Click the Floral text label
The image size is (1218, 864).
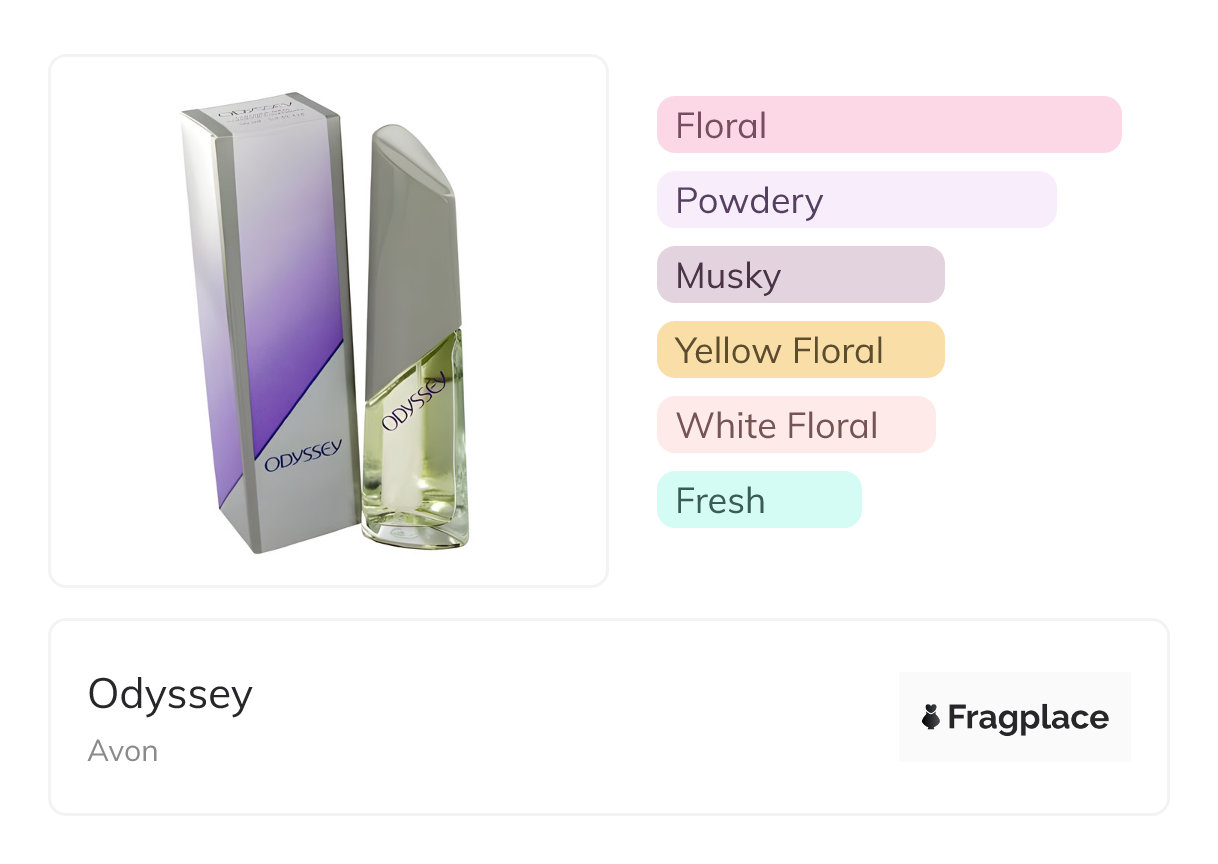pos(721,126)
